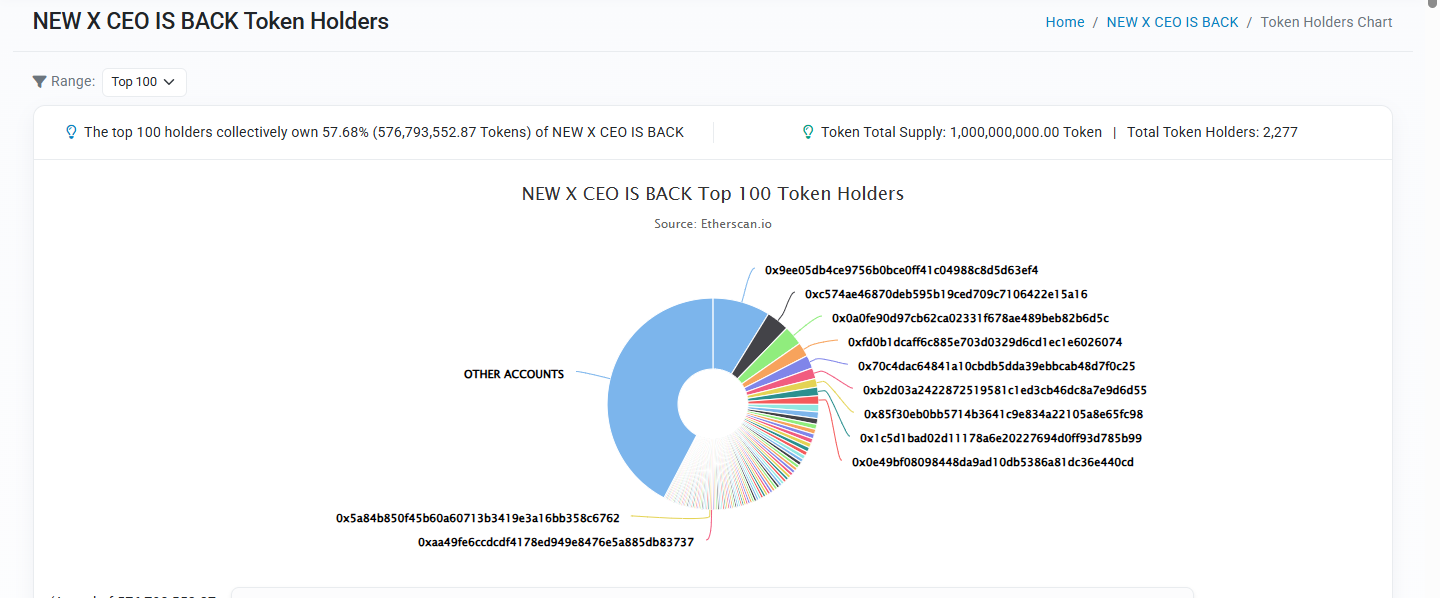Click the OTHER ACCOUNTS label

512,373
